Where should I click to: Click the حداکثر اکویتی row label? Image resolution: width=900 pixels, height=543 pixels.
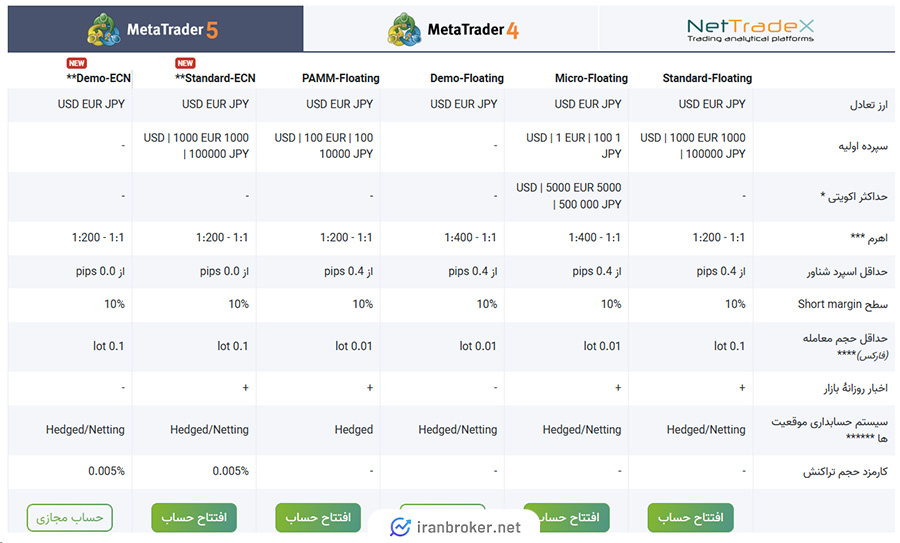(854, 197)
